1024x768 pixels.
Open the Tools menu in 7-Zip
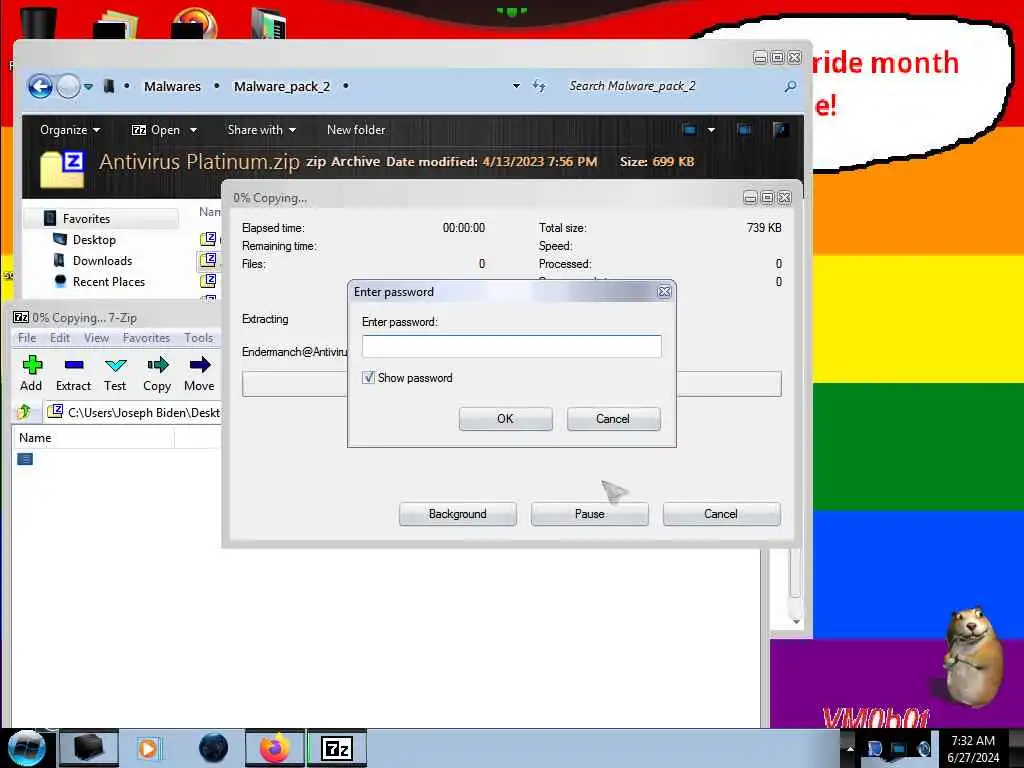199,338
